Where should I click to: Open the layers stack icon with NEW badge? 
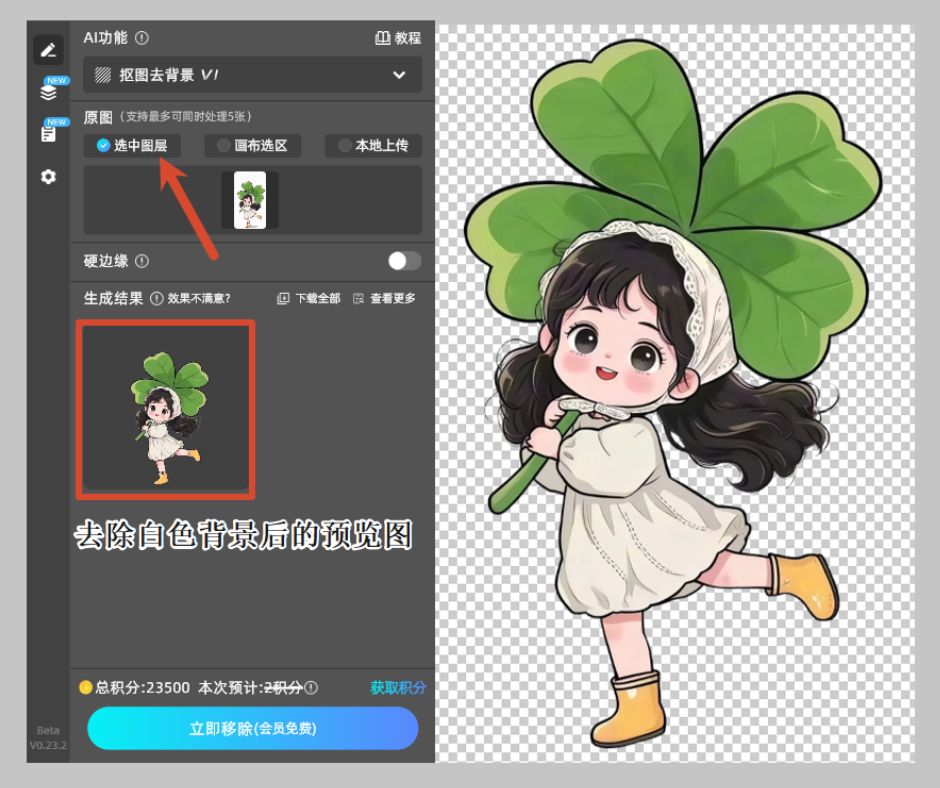click(48, 92)
